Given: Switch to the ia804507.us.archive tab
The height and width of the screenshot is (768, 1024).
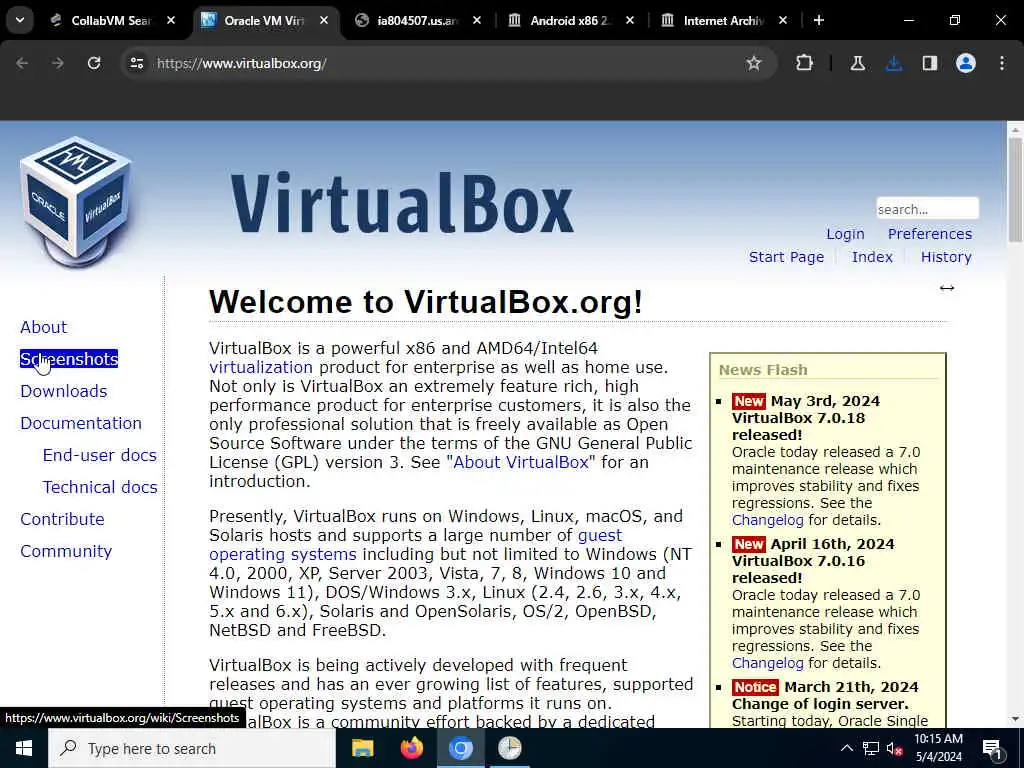Looking at the screenshot, I should coord(418,21).
